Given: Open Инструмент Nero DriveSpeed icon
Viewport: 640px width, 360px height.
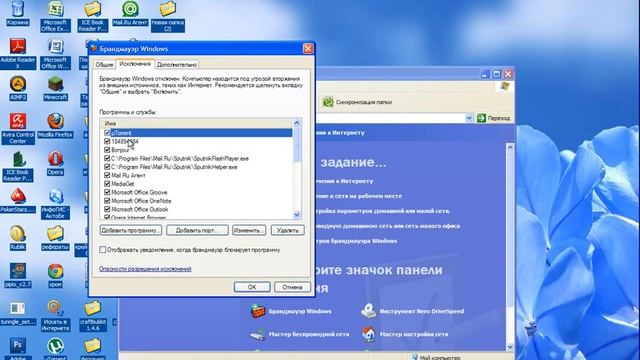Looking at the screenshot, I should tap(369, 311).
